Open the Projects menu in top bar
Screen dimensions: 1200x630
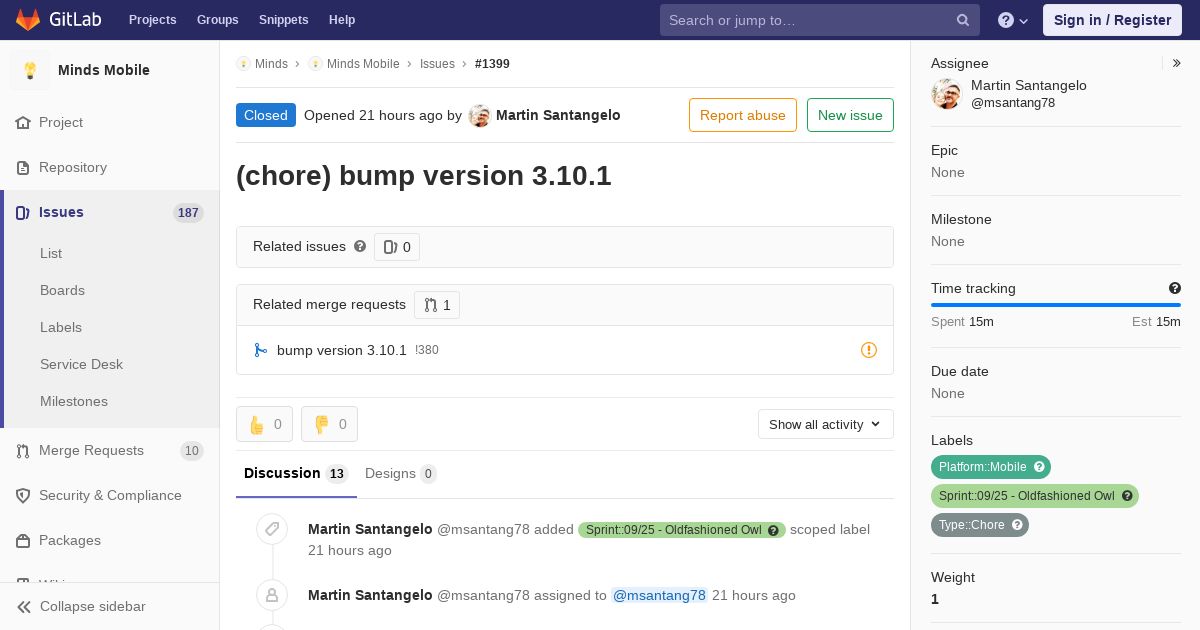152,20
